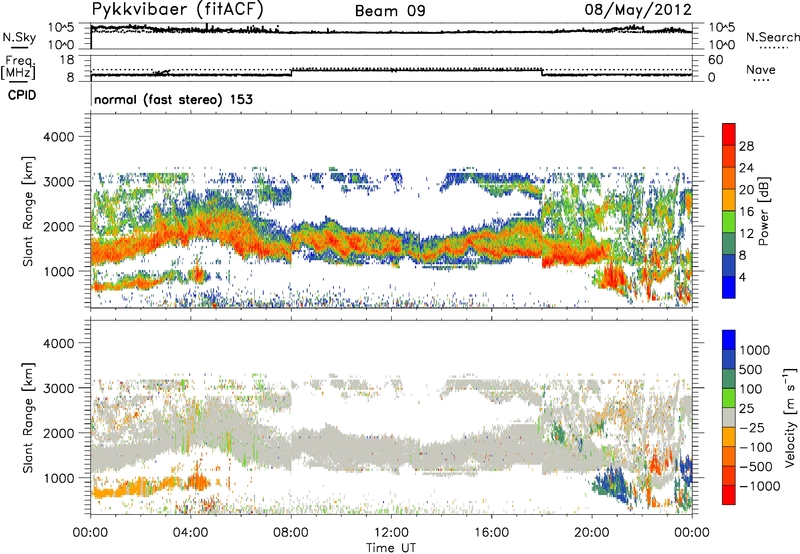Click the light green Power segment between 12 and 16
Image resolution: width=800 pixels, height=554 pixels.
click(729, 222)
